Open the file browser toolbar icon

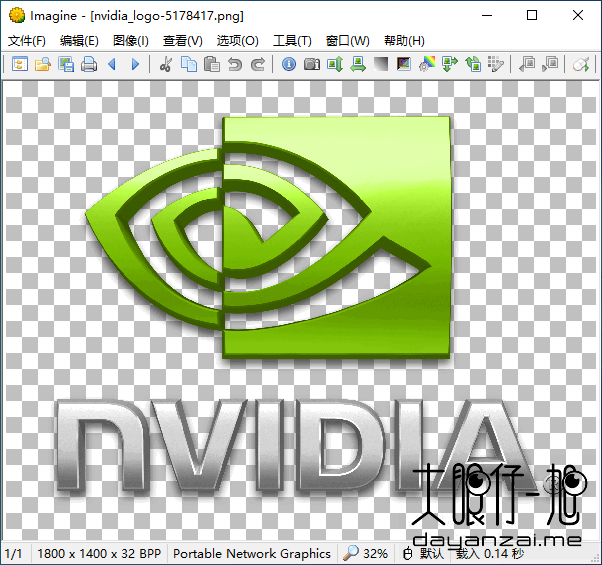point(20,64)
